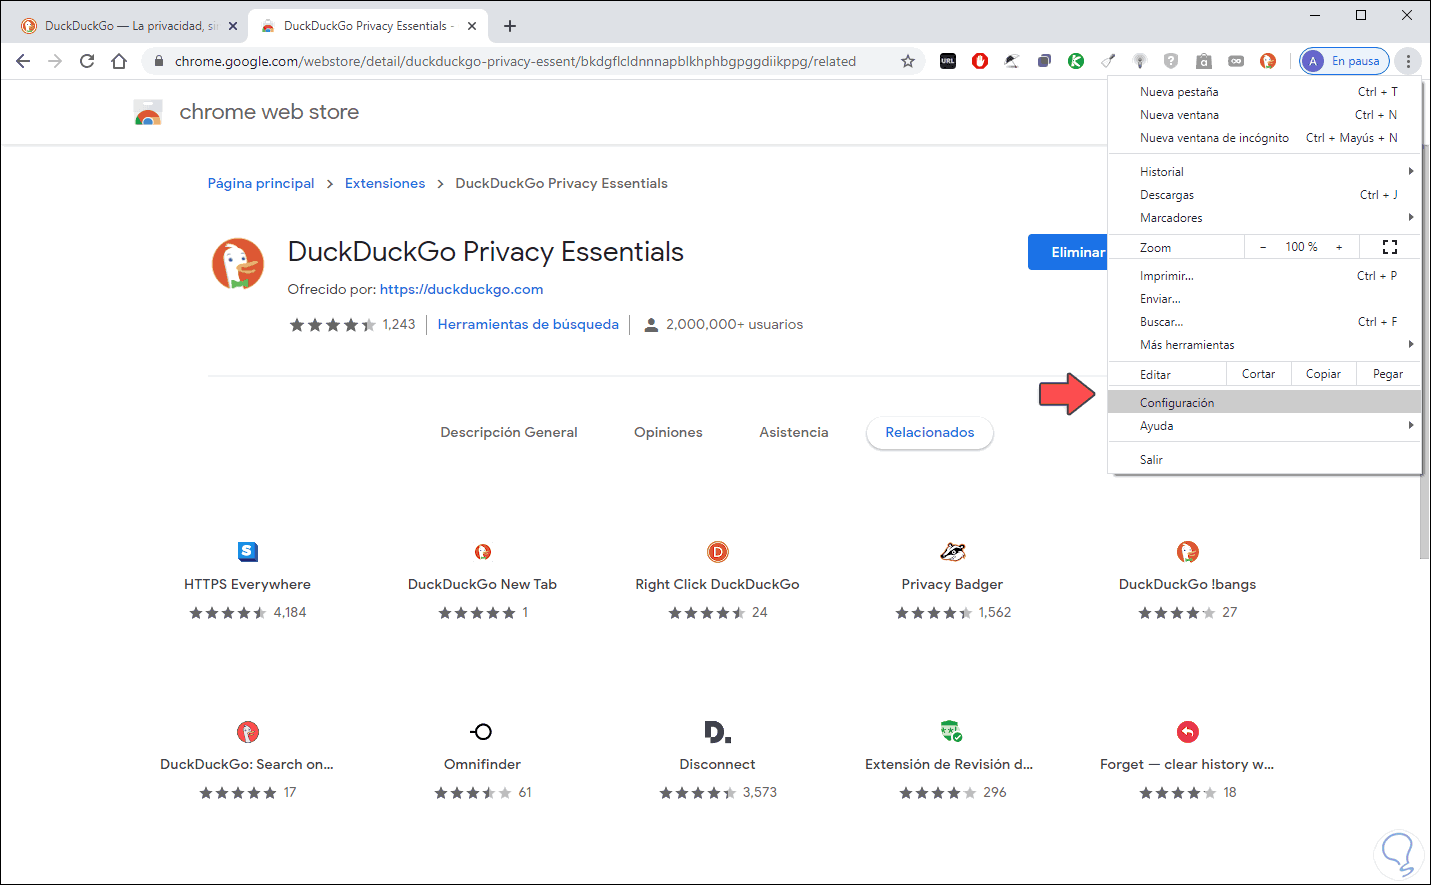This screenshot has height=885, width=1431.
Task: Click the DuckDuckGo extension toolbar icon
Action: coord(1267,61)
